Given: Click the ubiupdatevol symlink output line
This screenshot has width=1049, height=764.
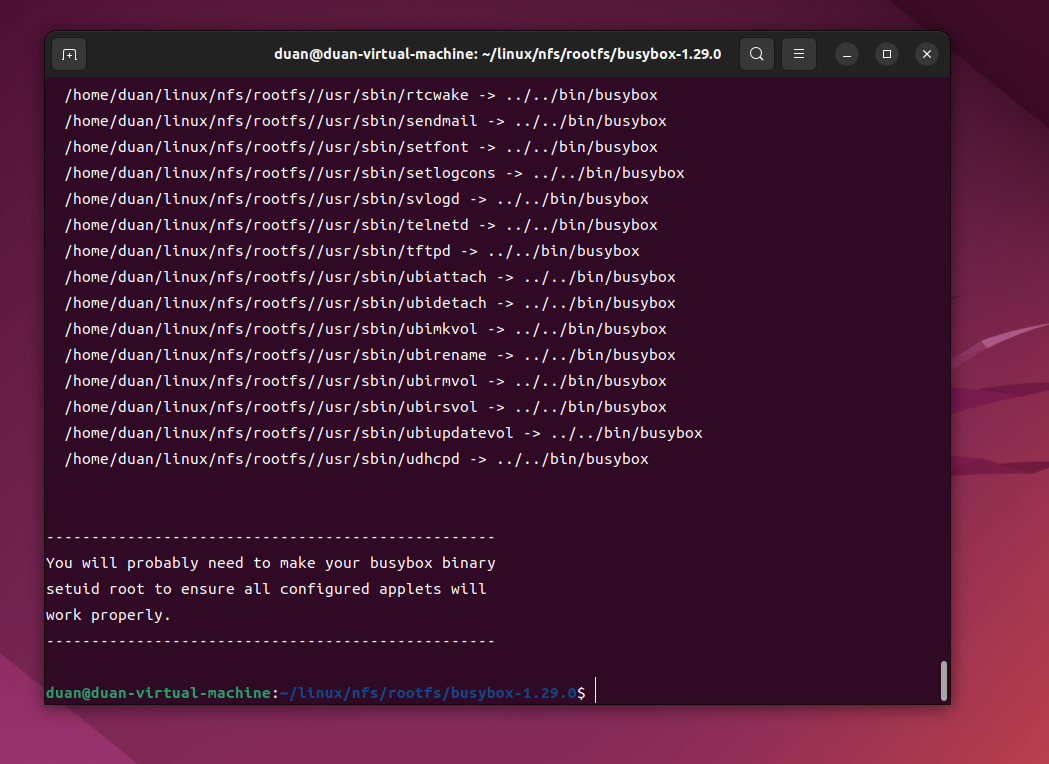Looking at the screenshot, I should point(383,434).
